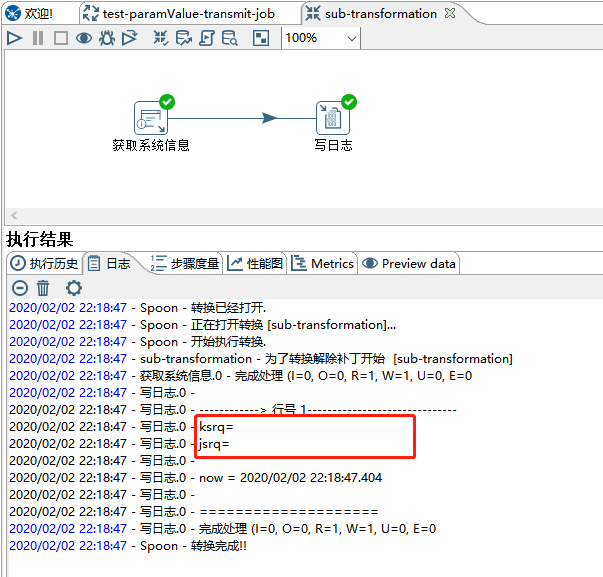Click the 写日志 step label
Screen dimensions: 603x577
[333, 145]
